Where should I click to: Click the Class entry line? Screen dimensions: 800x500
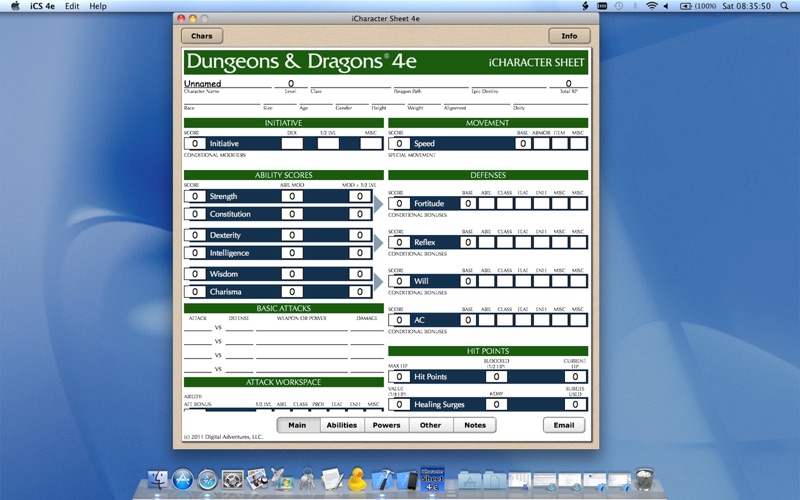click(x=350, y=83)
